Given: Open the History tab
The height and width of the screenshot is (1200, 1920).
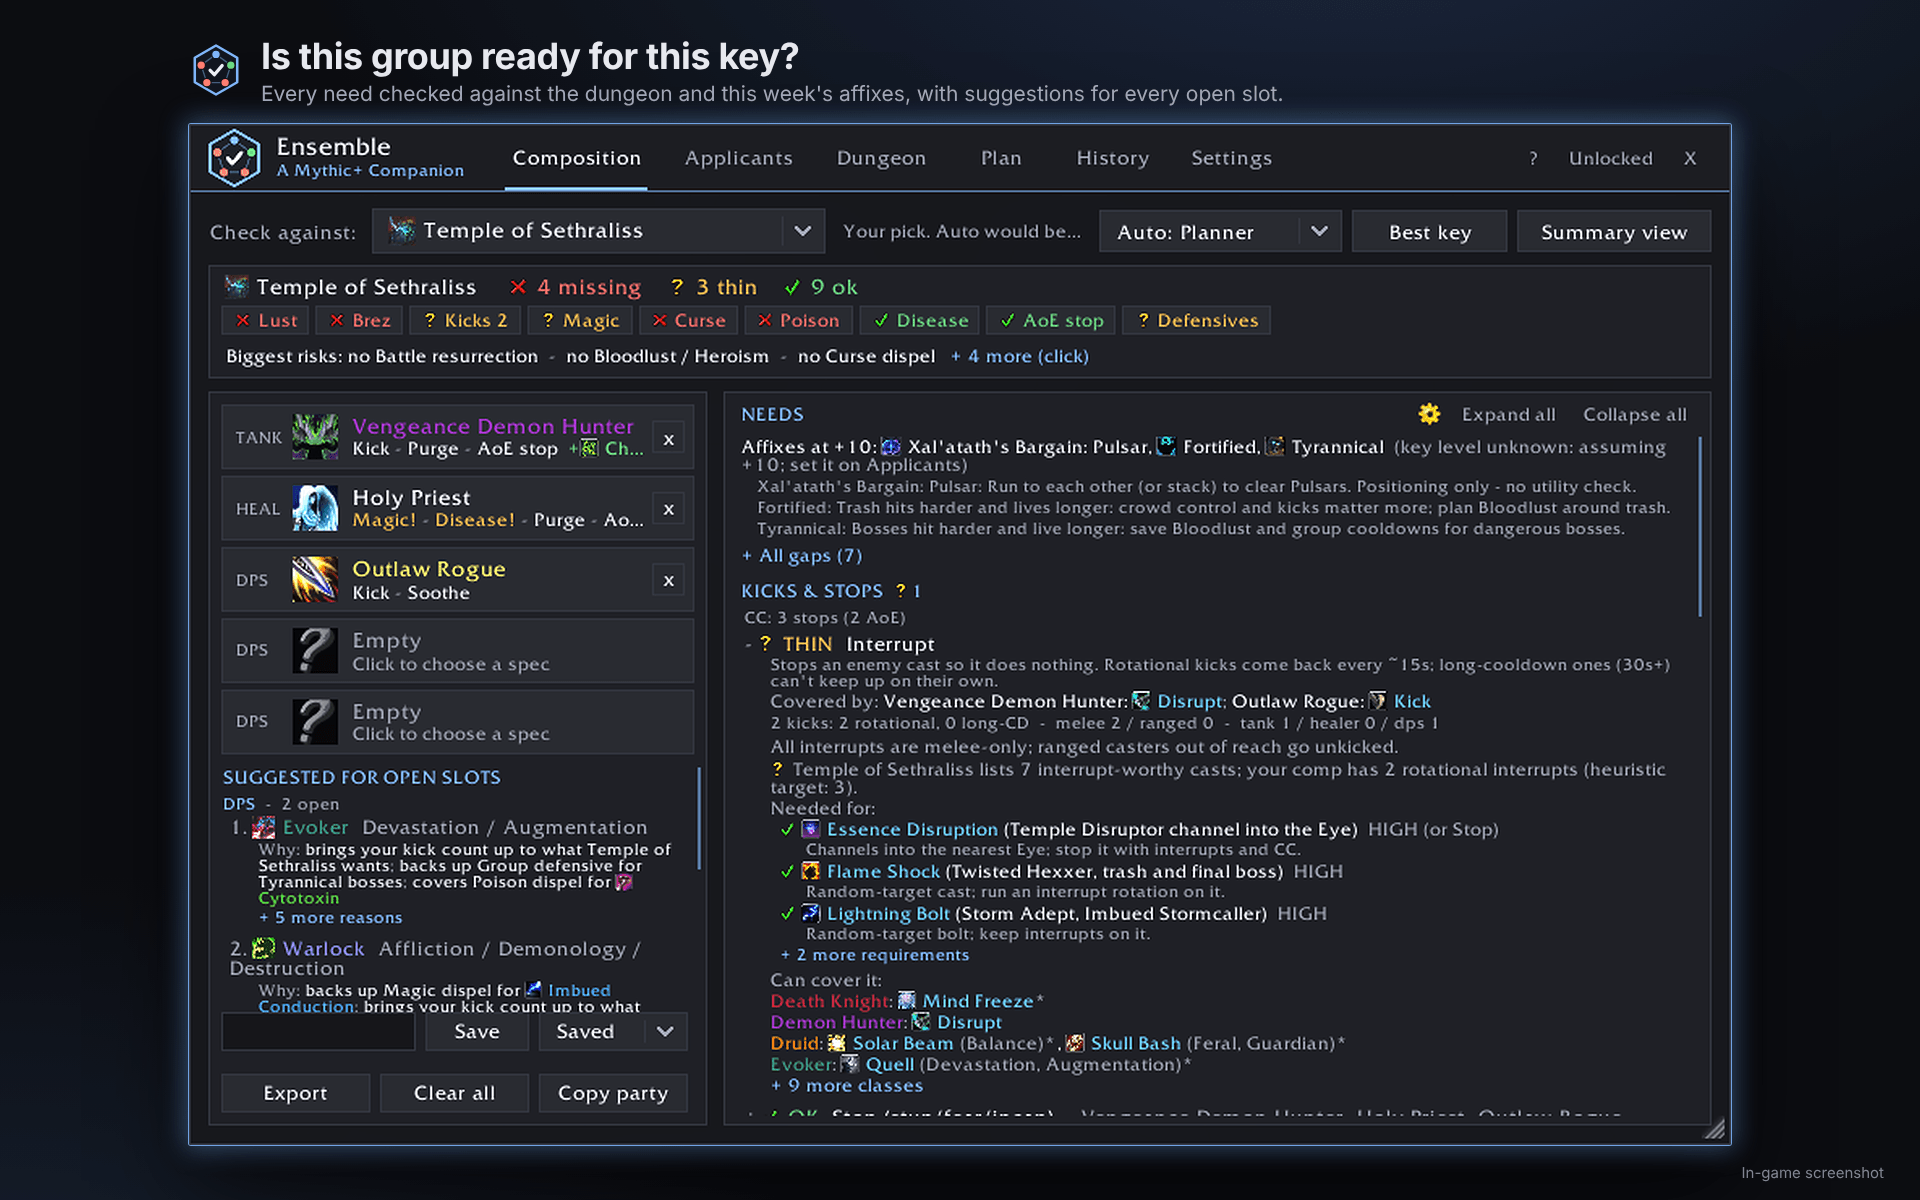Looking at the screenshot, I should click(1113, 158).
